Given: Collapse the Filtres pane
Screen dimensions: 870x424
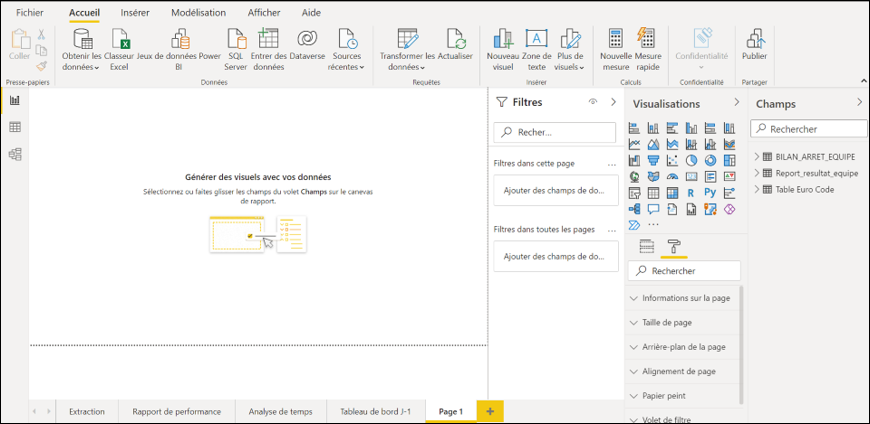Looking at the screenshot, I should [613, 102].
